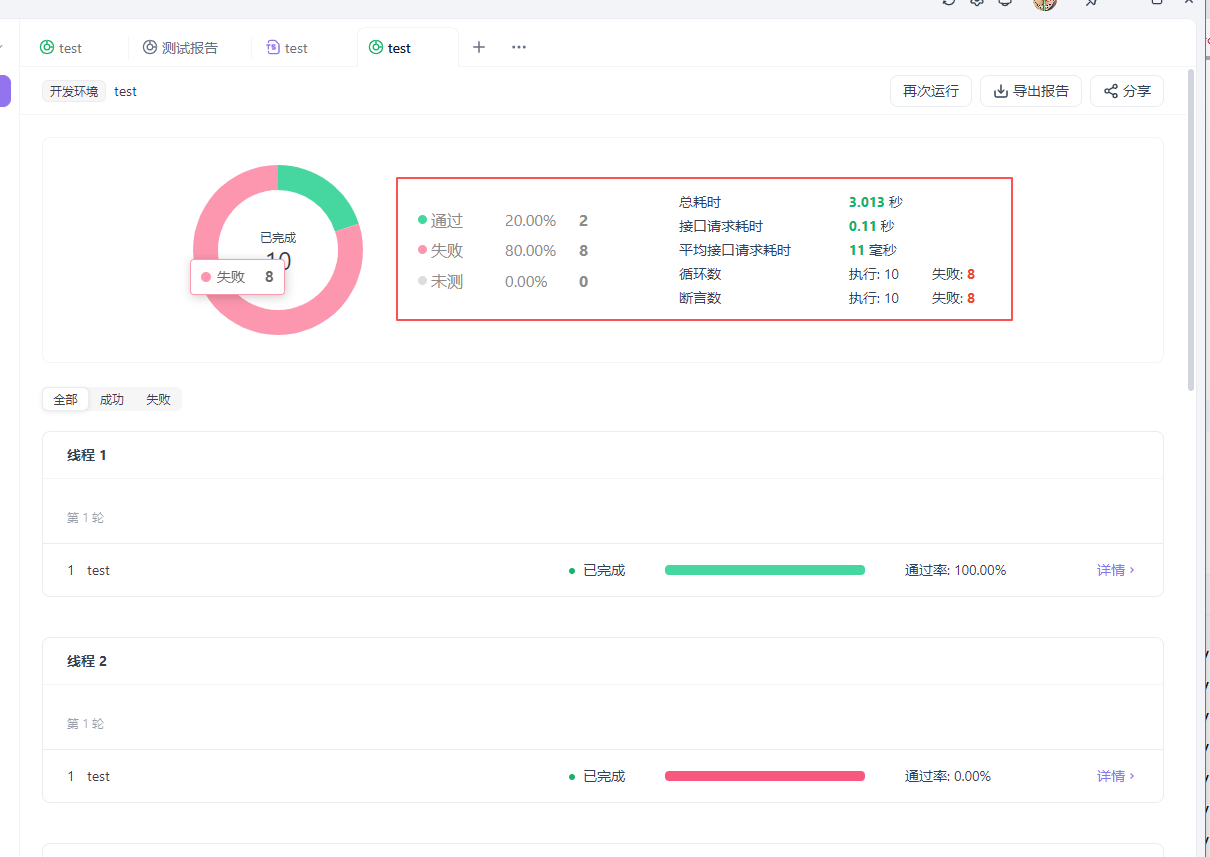This screenshot has height=857, width=1210.
Task: Expand 详情 for the 线程 2 test row
Action: tap(1115, 776)
